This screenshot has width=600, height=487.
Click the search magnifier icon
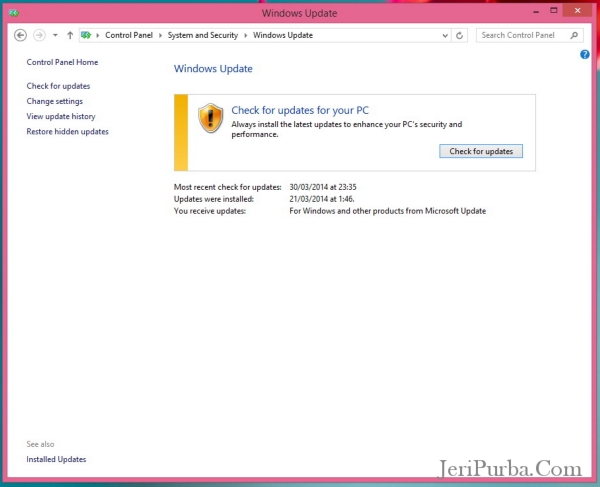[x=574, y=35]
